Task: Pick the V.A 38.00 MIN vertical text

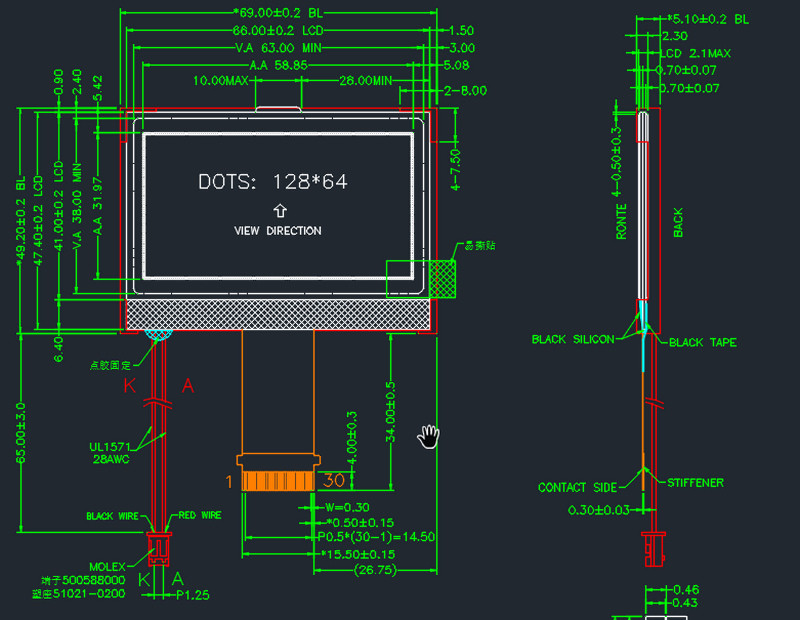Action: pos(77,207)
